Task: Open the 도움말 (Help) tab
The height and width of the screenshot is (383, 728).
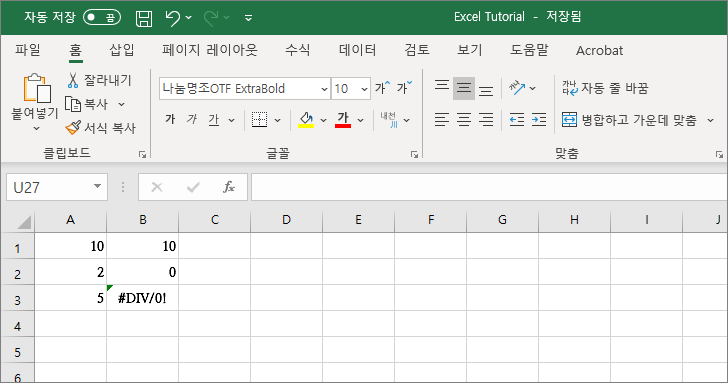Action: [x=529, y=50]
